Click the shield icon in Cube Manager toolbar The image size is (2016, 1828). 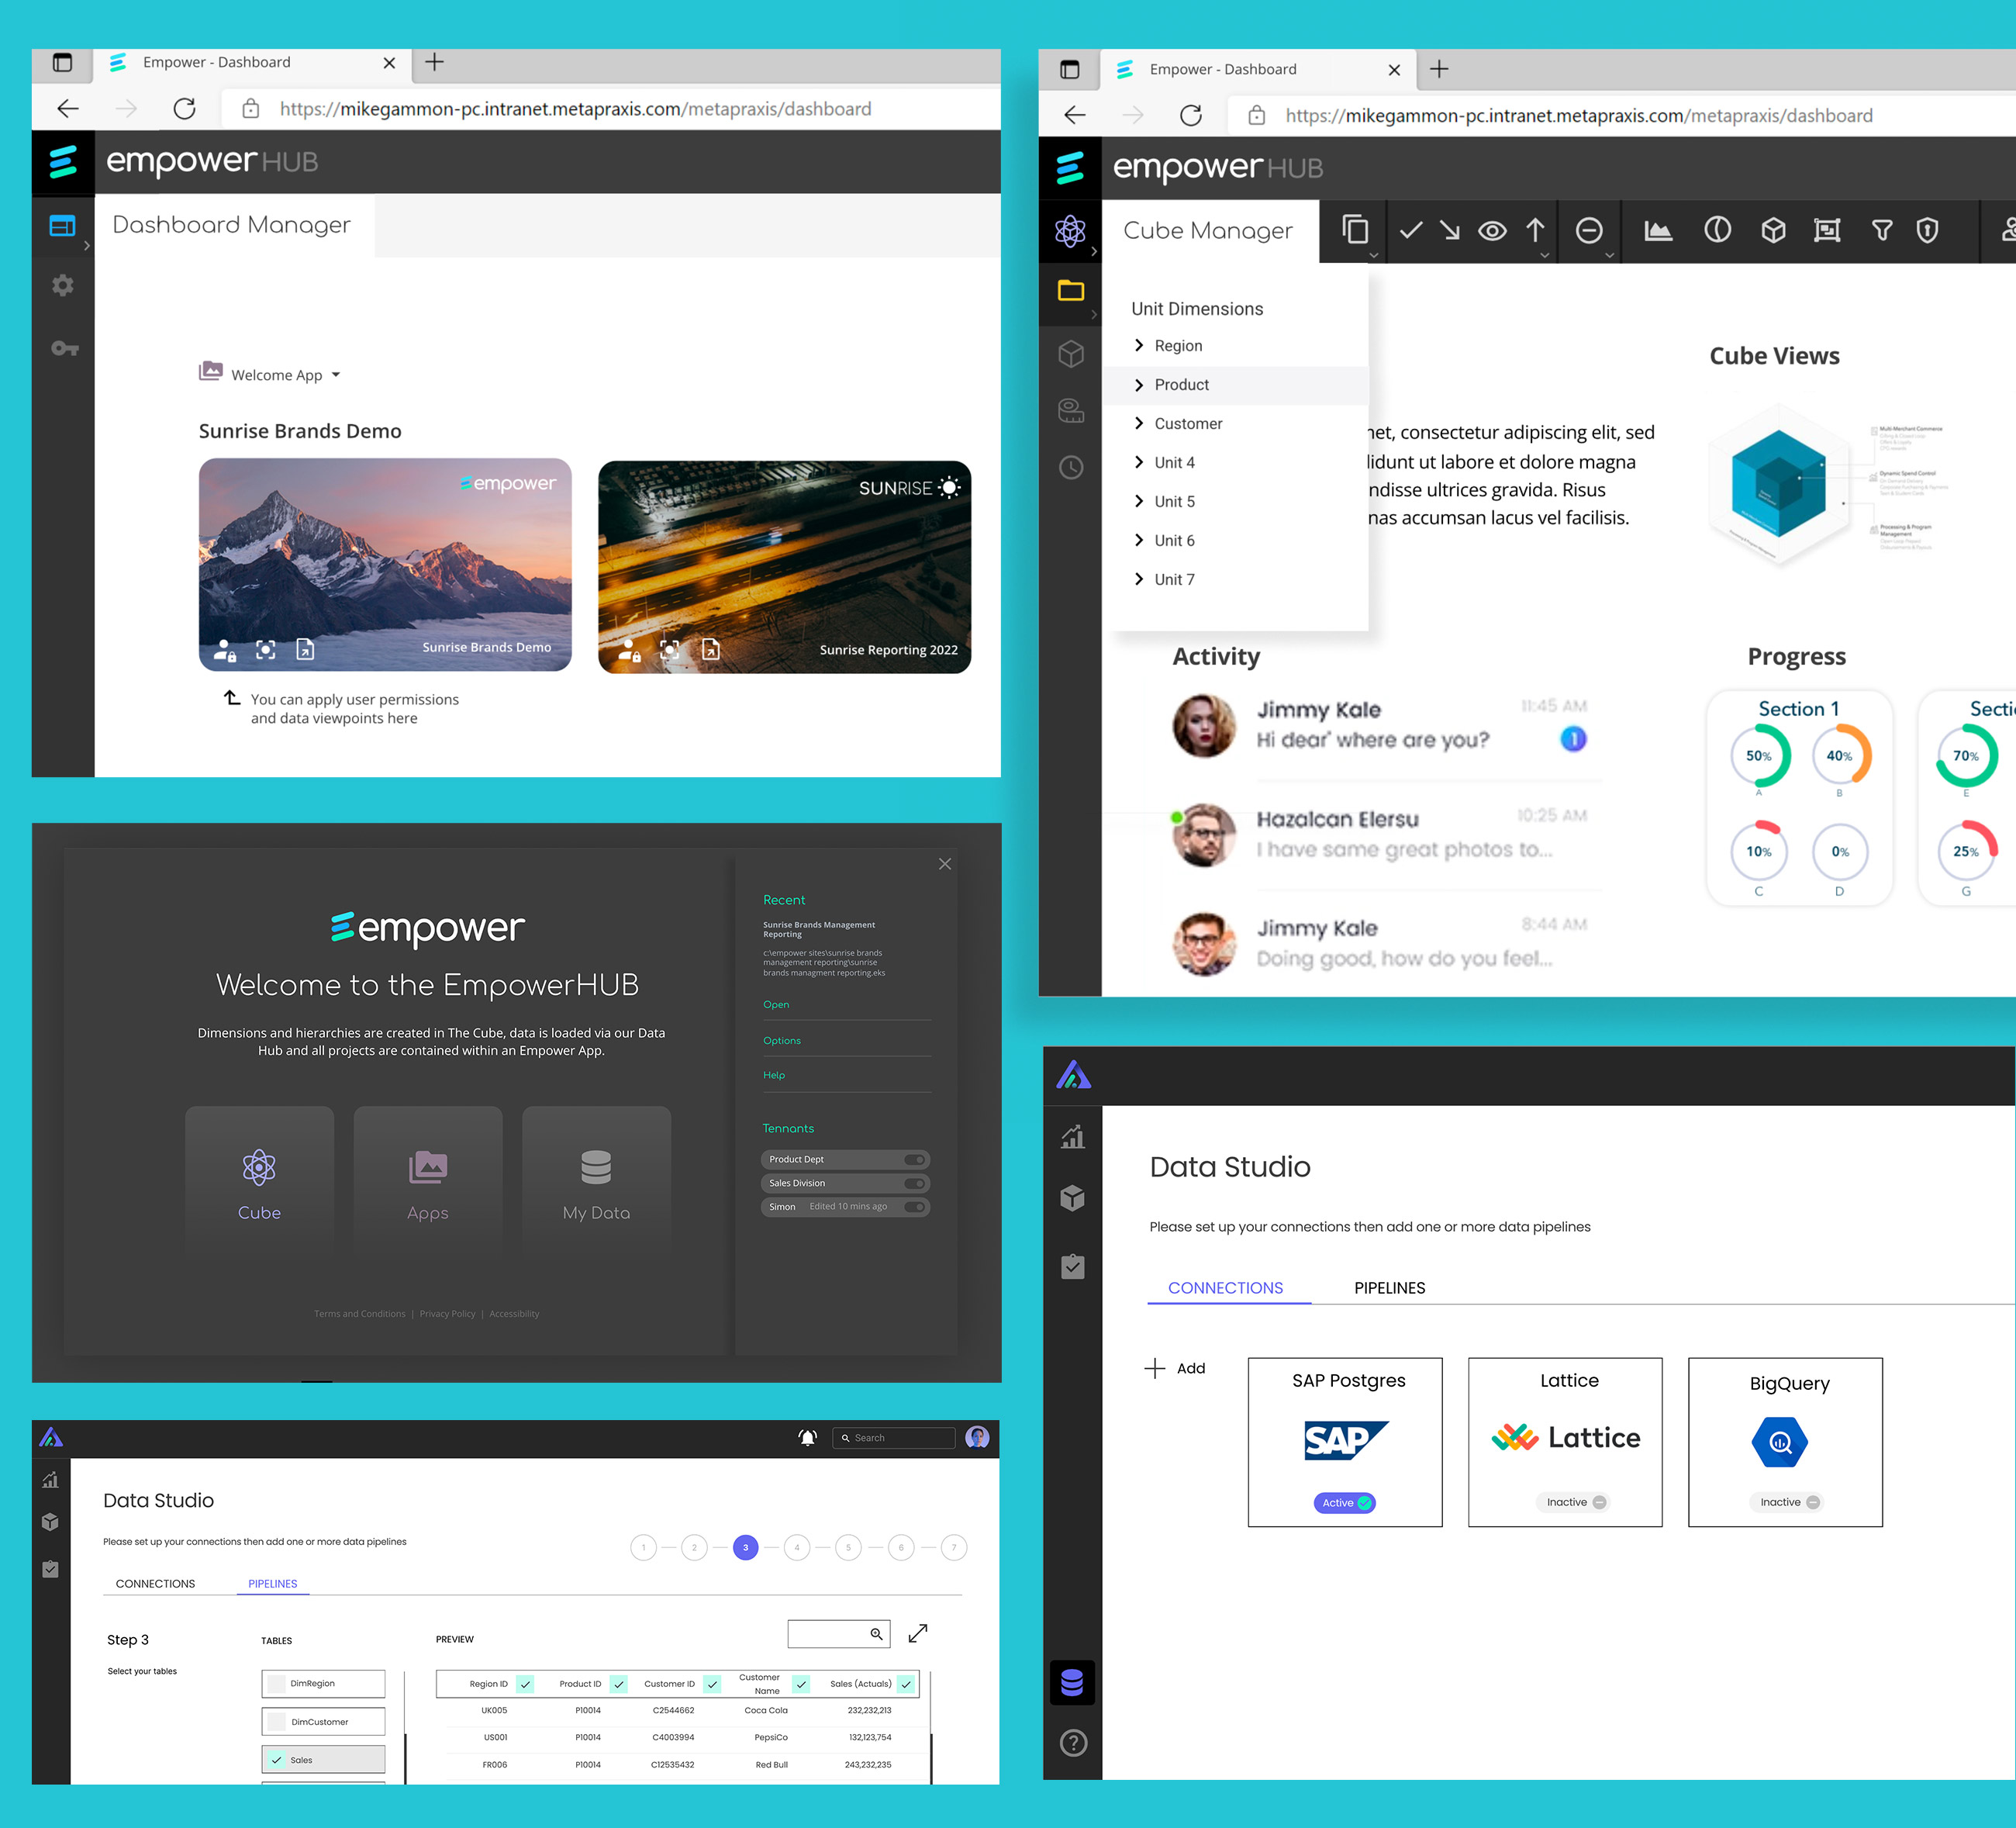click(x=1927, y=231)
